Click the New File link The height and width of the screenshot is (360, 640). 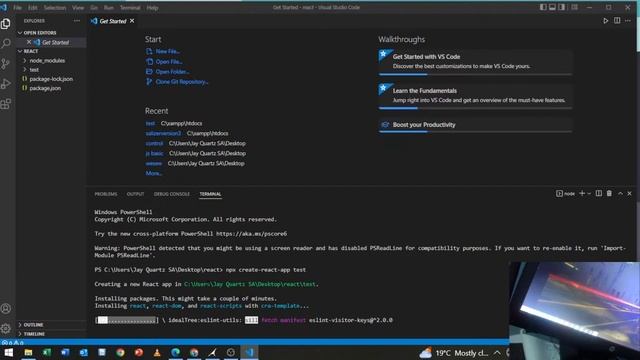coord(167,51)
